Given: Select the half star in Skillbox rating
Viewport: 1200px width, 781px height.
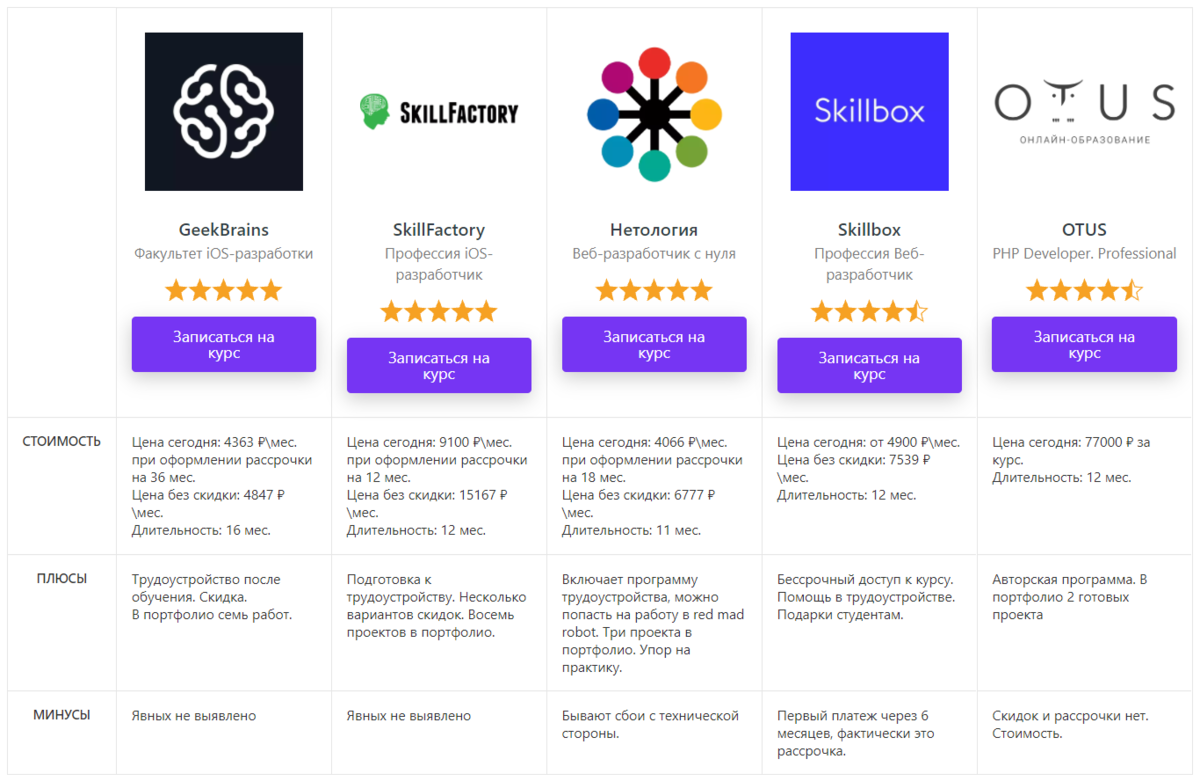Looking at the screenshot, I should point(915,311).
